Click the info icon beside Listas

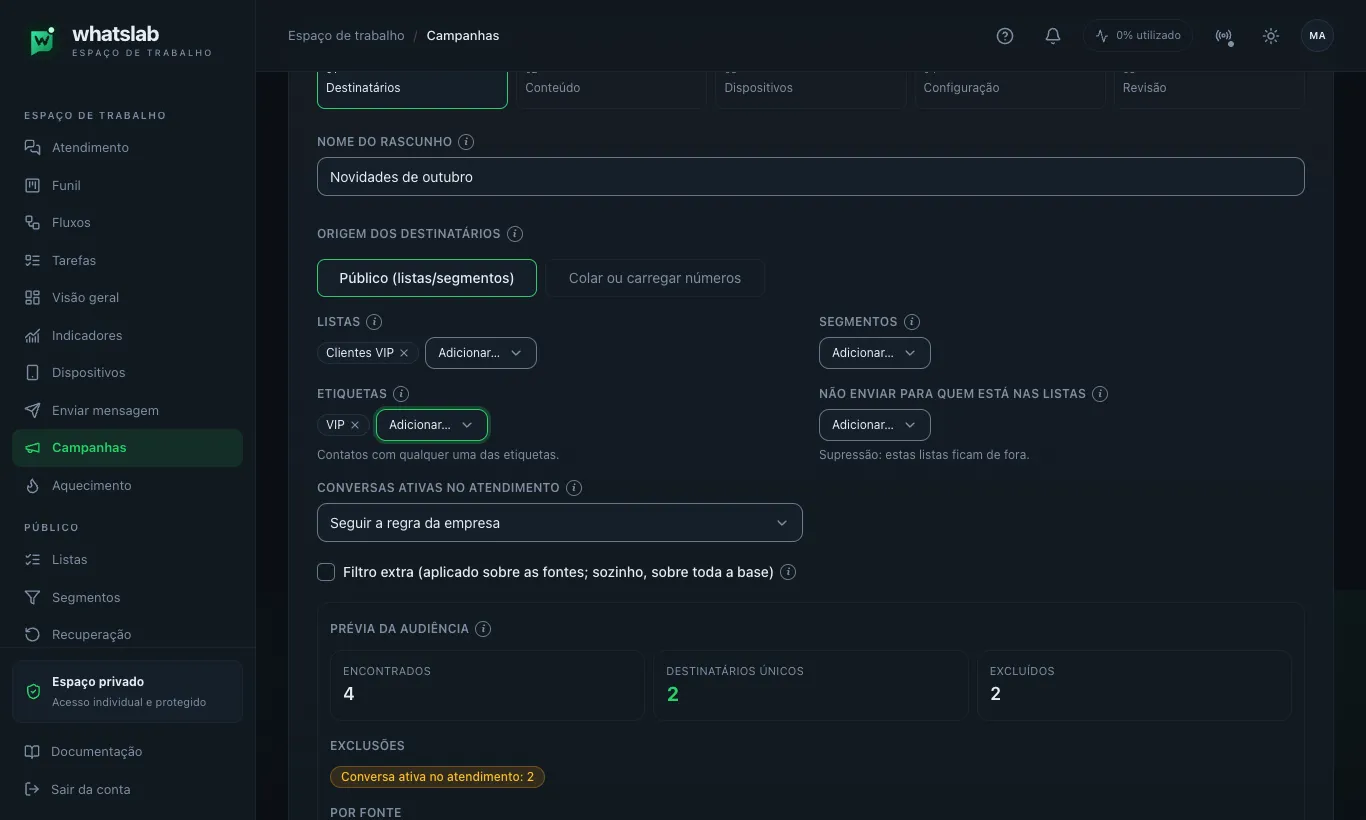click(374, 322)
